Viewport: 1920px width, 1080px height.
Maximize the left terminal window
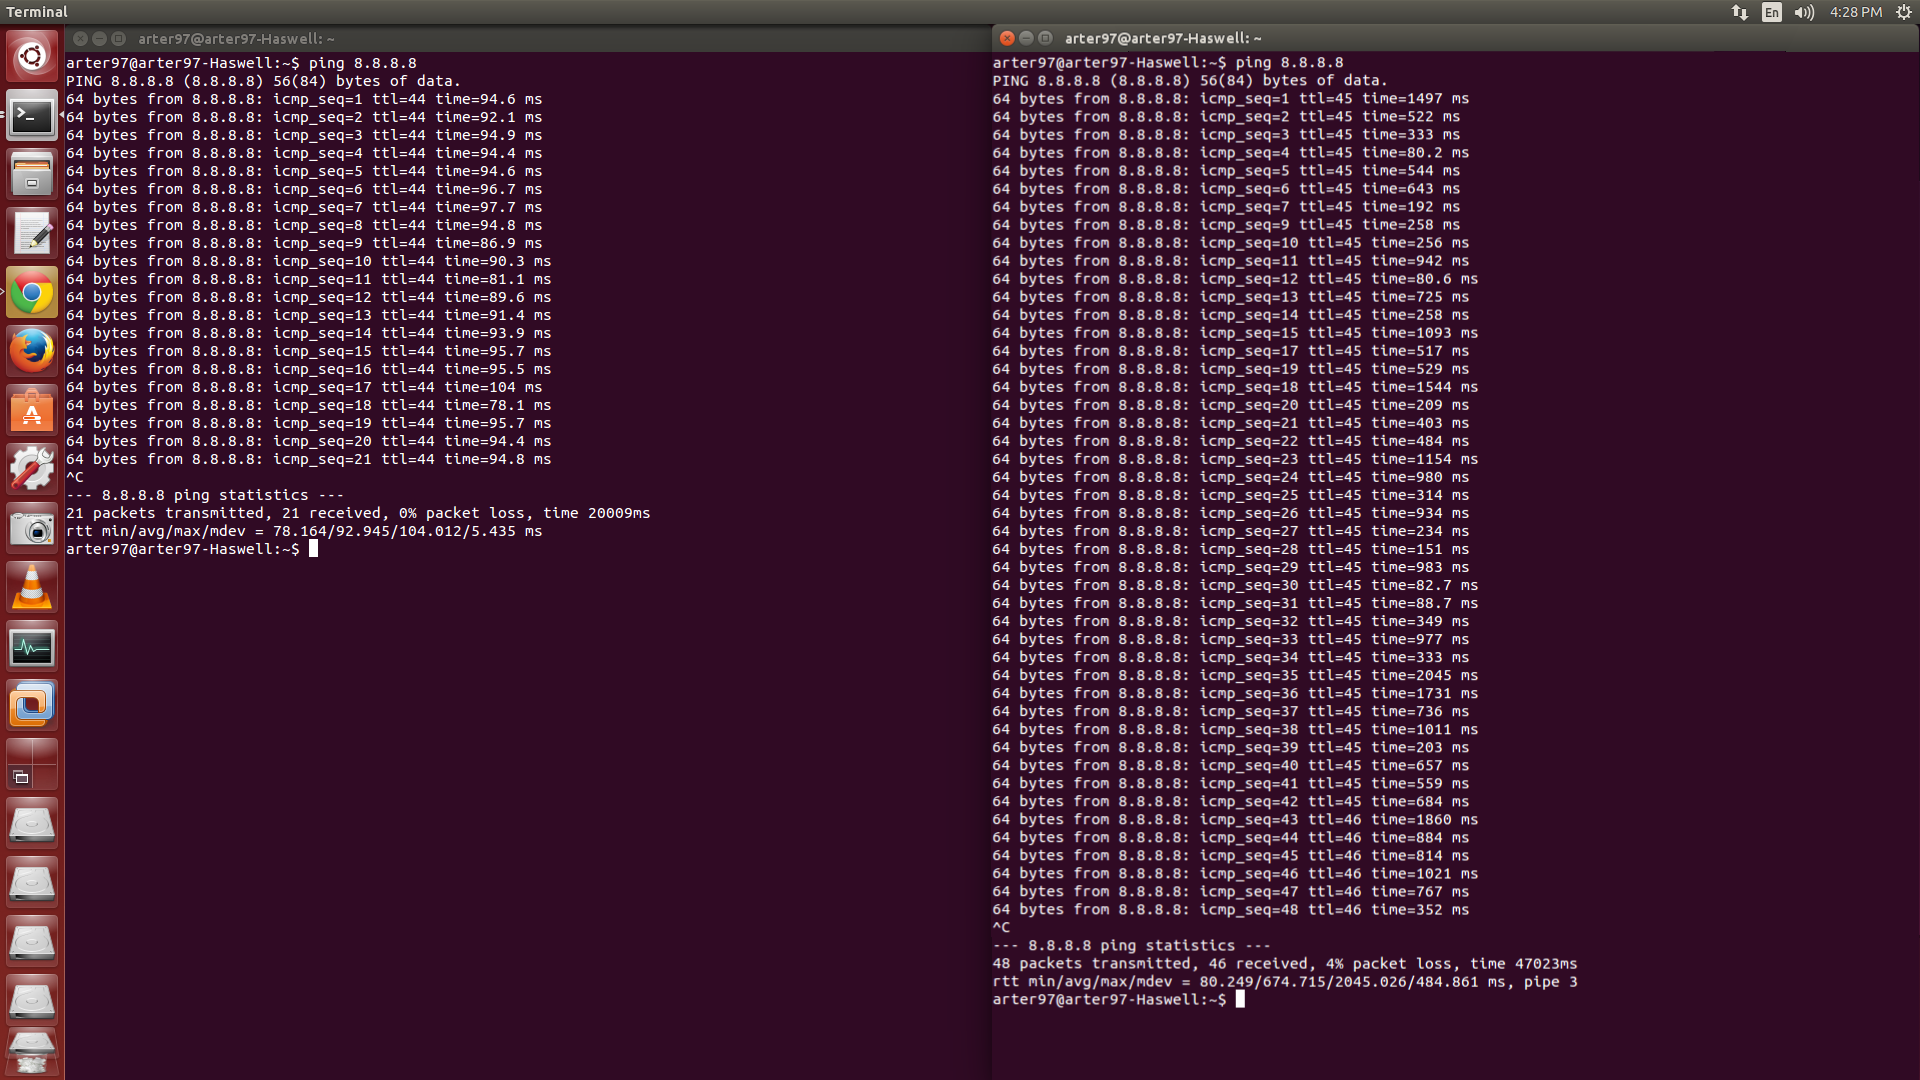[x=118, y=38]
